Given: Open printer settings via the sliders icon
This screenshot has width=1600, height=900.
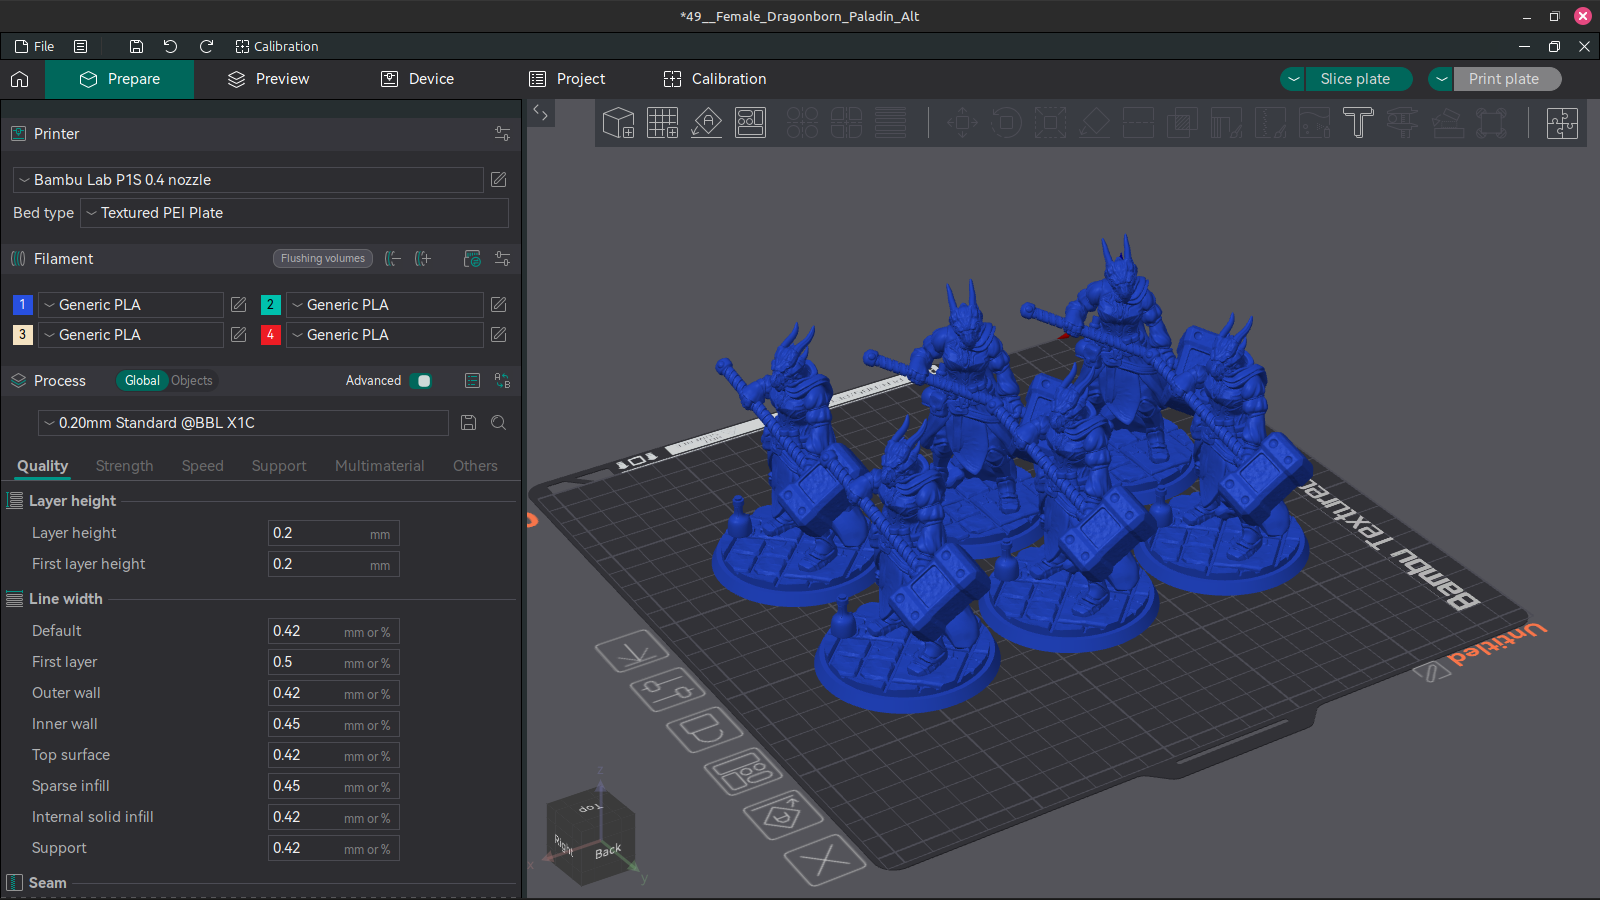Looking at the screenshot, I should coord(502,133).
